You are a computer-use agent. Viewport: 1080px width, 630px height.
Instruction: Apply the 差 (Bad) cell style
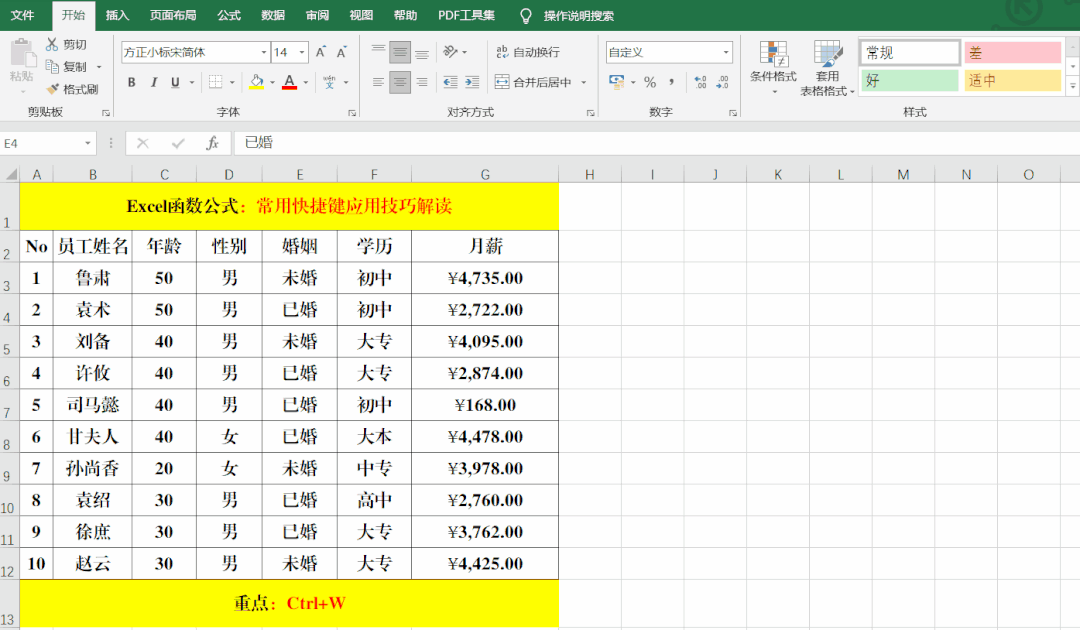tap(1012, 52)
